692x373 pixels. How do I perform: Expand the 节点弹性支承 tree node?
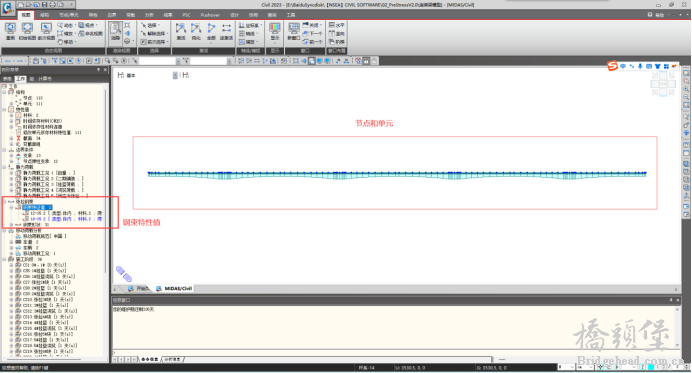pos(11,161)
